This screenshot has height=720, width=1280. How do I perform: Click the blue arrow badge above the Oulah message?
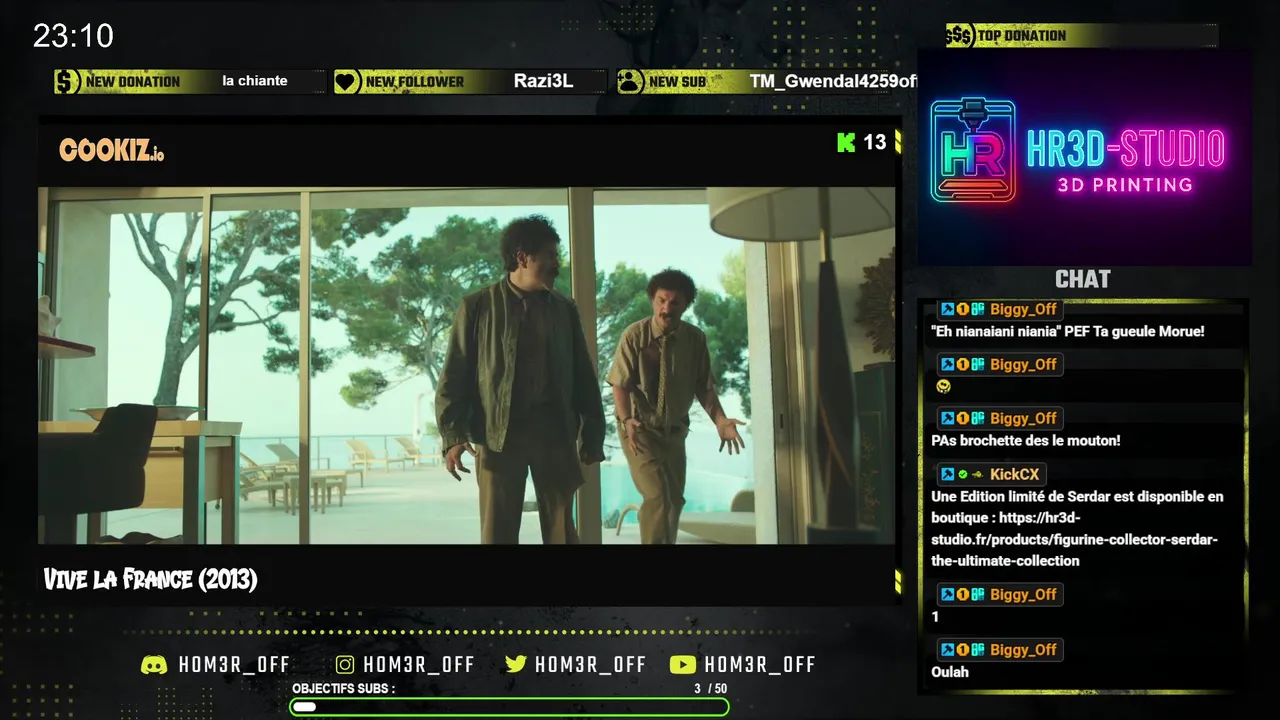point(947,650)
